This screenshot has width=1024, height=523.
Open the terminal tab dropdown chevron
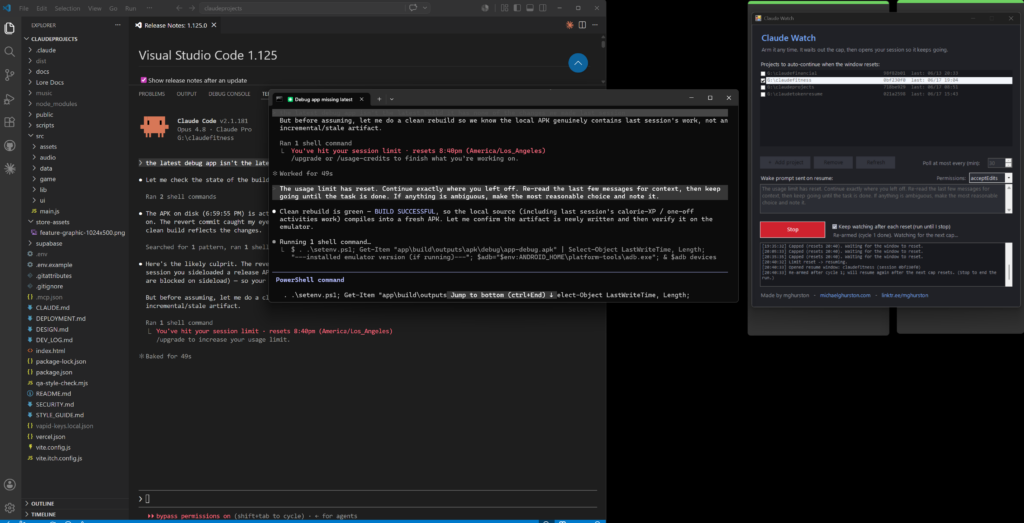click(392, 99)
